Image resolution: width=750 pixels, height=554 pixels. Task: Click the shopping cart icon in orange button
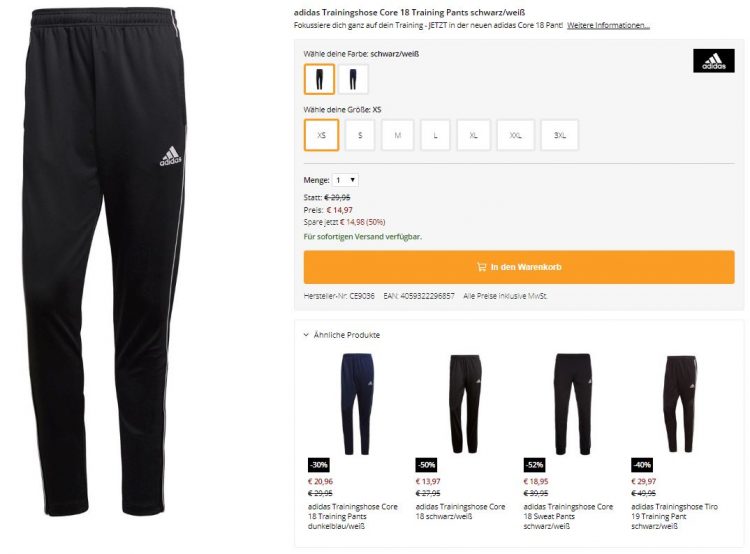[x=481, y=267]
